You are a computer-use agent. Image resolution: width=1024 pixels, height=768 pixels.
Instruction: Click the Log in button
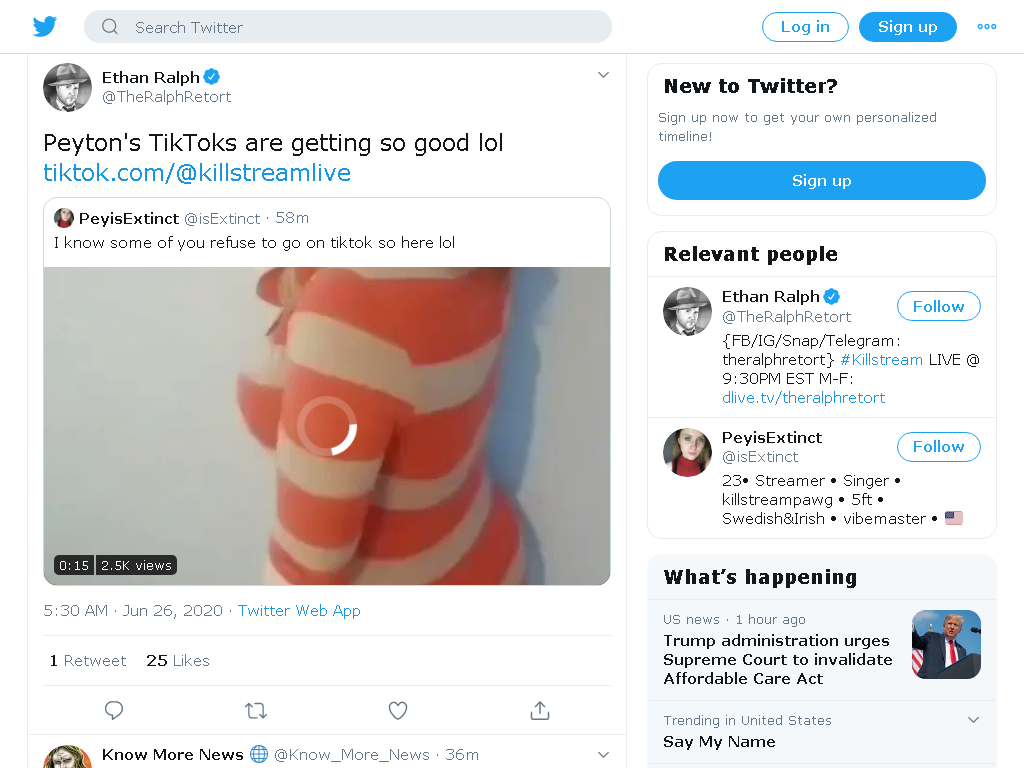[805, 27]
